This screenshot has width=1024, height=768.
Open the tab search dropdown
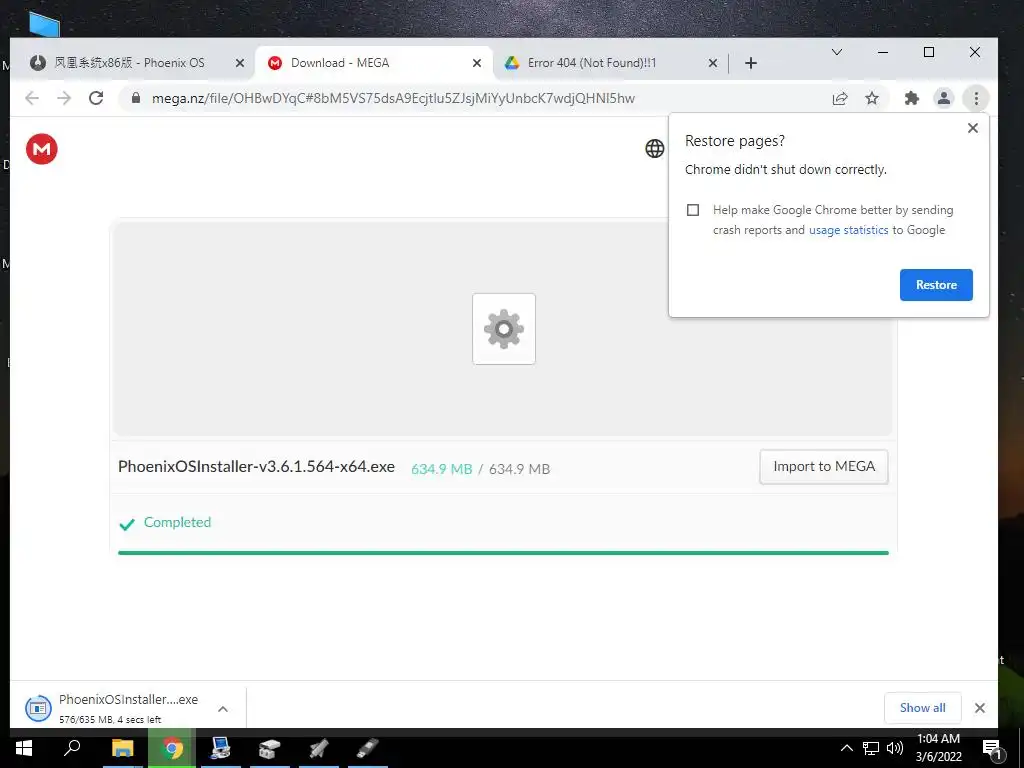pos(837,52)
